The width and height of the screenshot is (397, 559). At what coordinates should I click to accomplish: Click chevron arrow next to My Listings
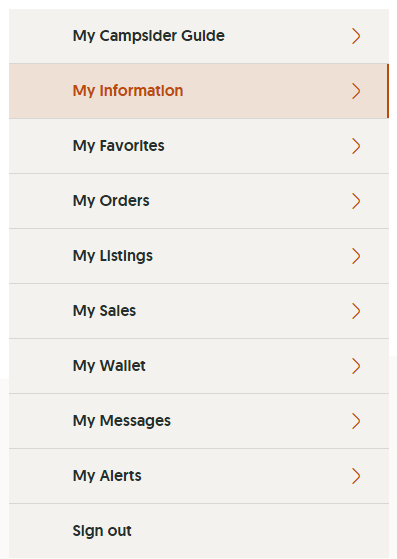tap(356, 256)
